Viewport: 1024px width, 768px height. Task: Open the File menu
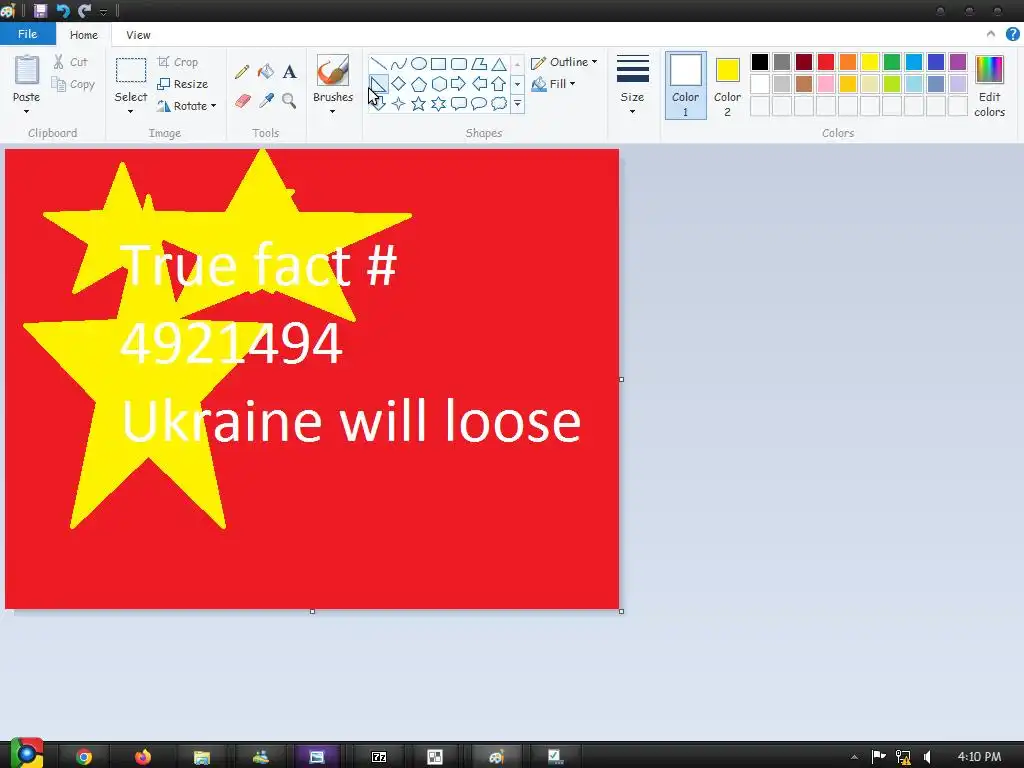coord(27,34)
